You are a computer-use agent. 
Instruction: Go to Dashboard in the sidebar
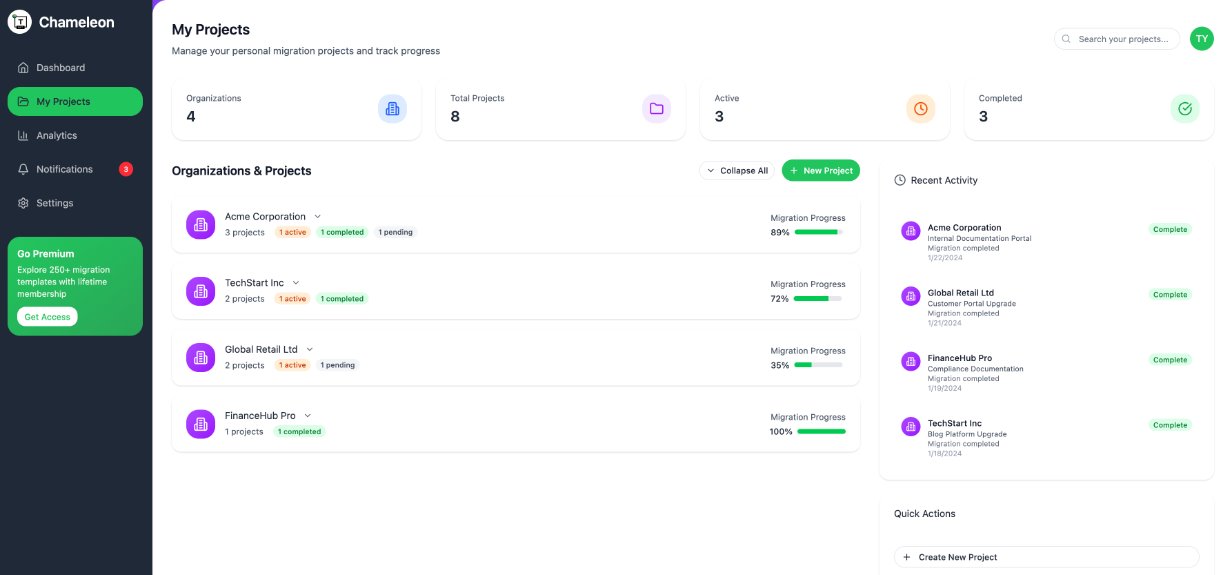click(x=60, y=68)
